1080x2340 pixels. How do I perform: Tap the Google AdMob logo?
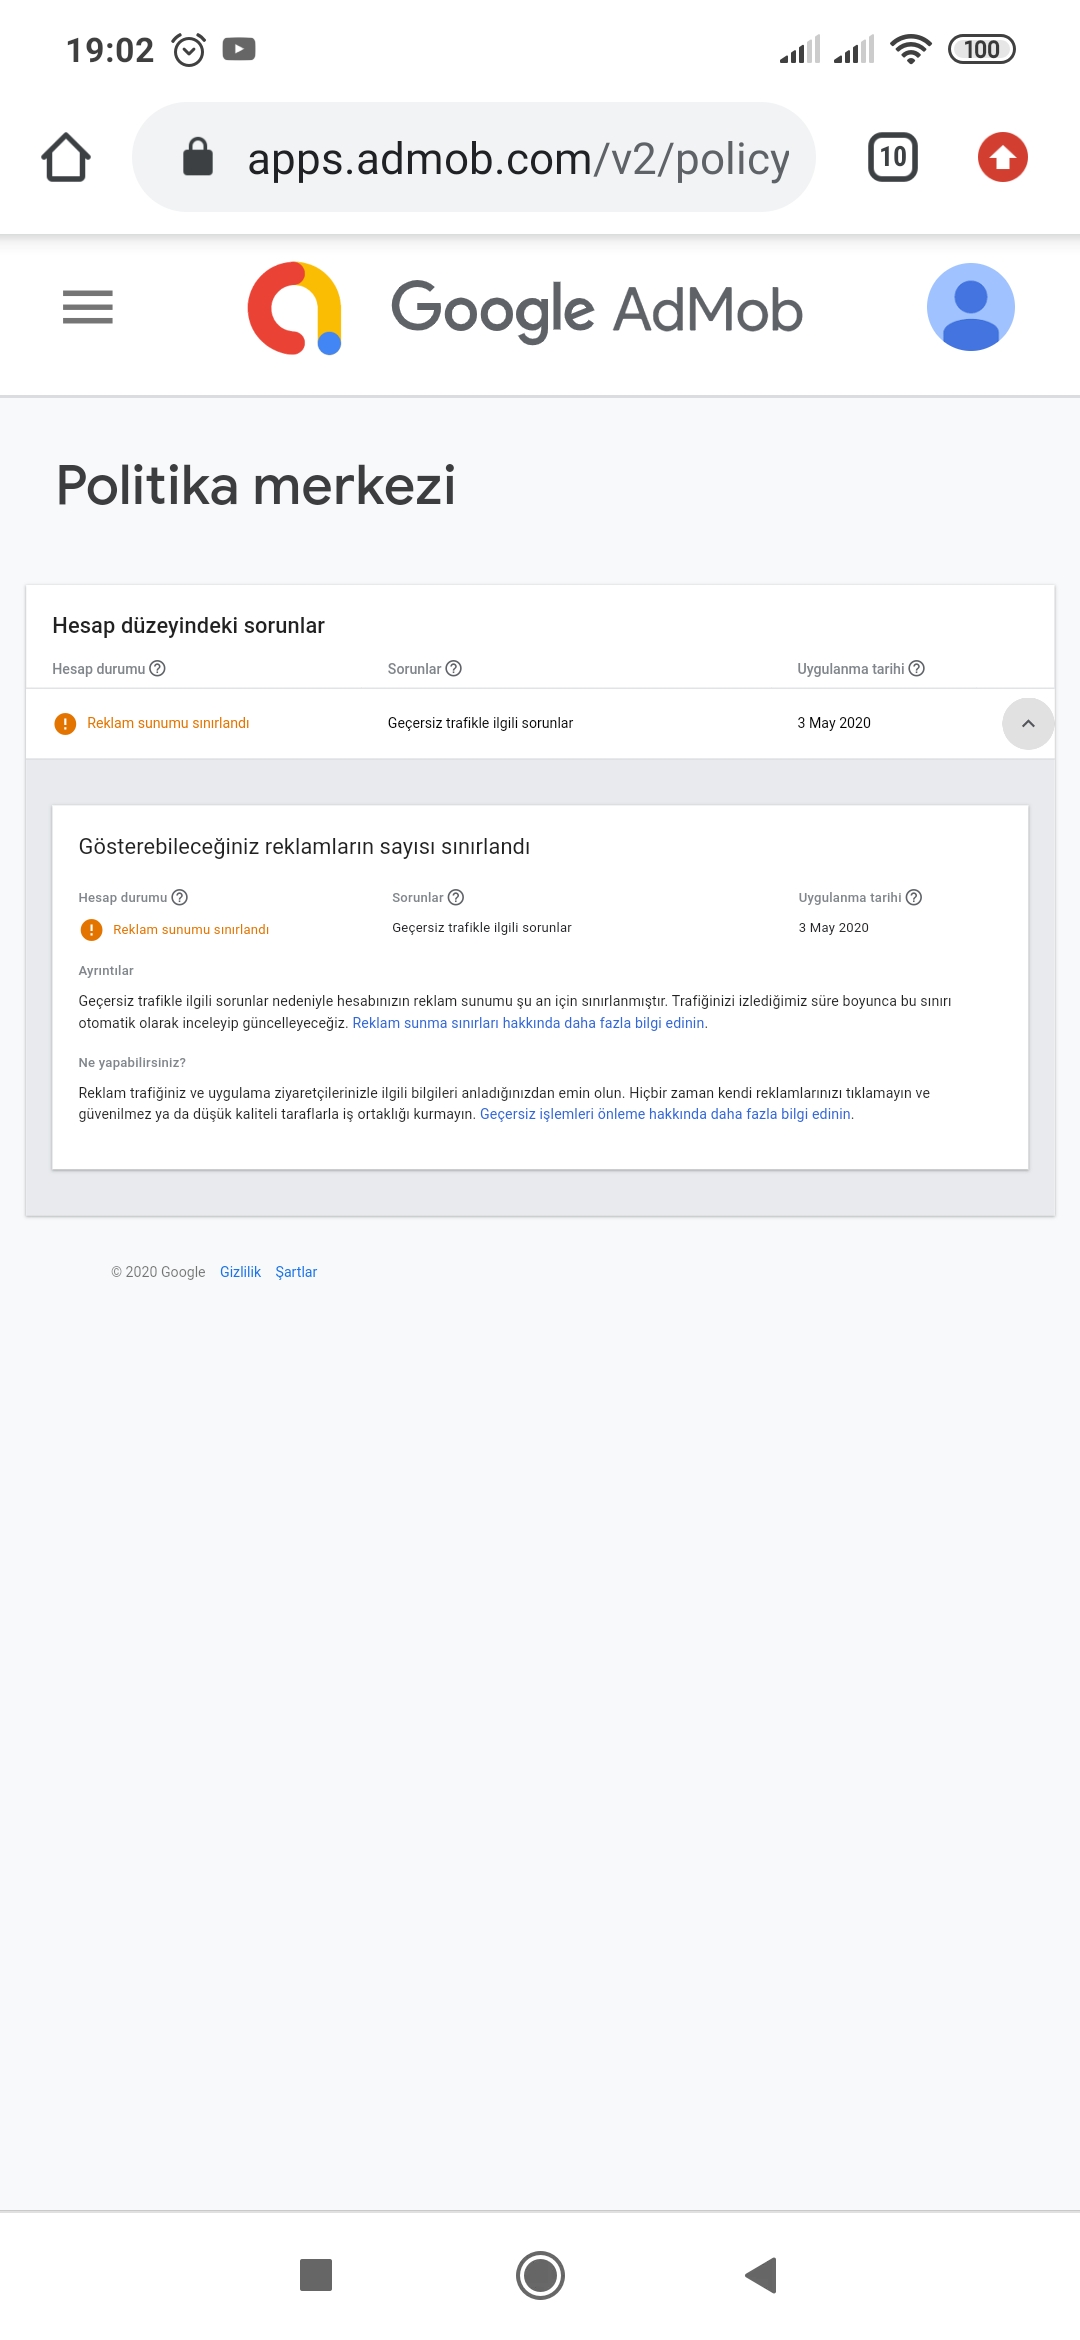tap(525, 308)
